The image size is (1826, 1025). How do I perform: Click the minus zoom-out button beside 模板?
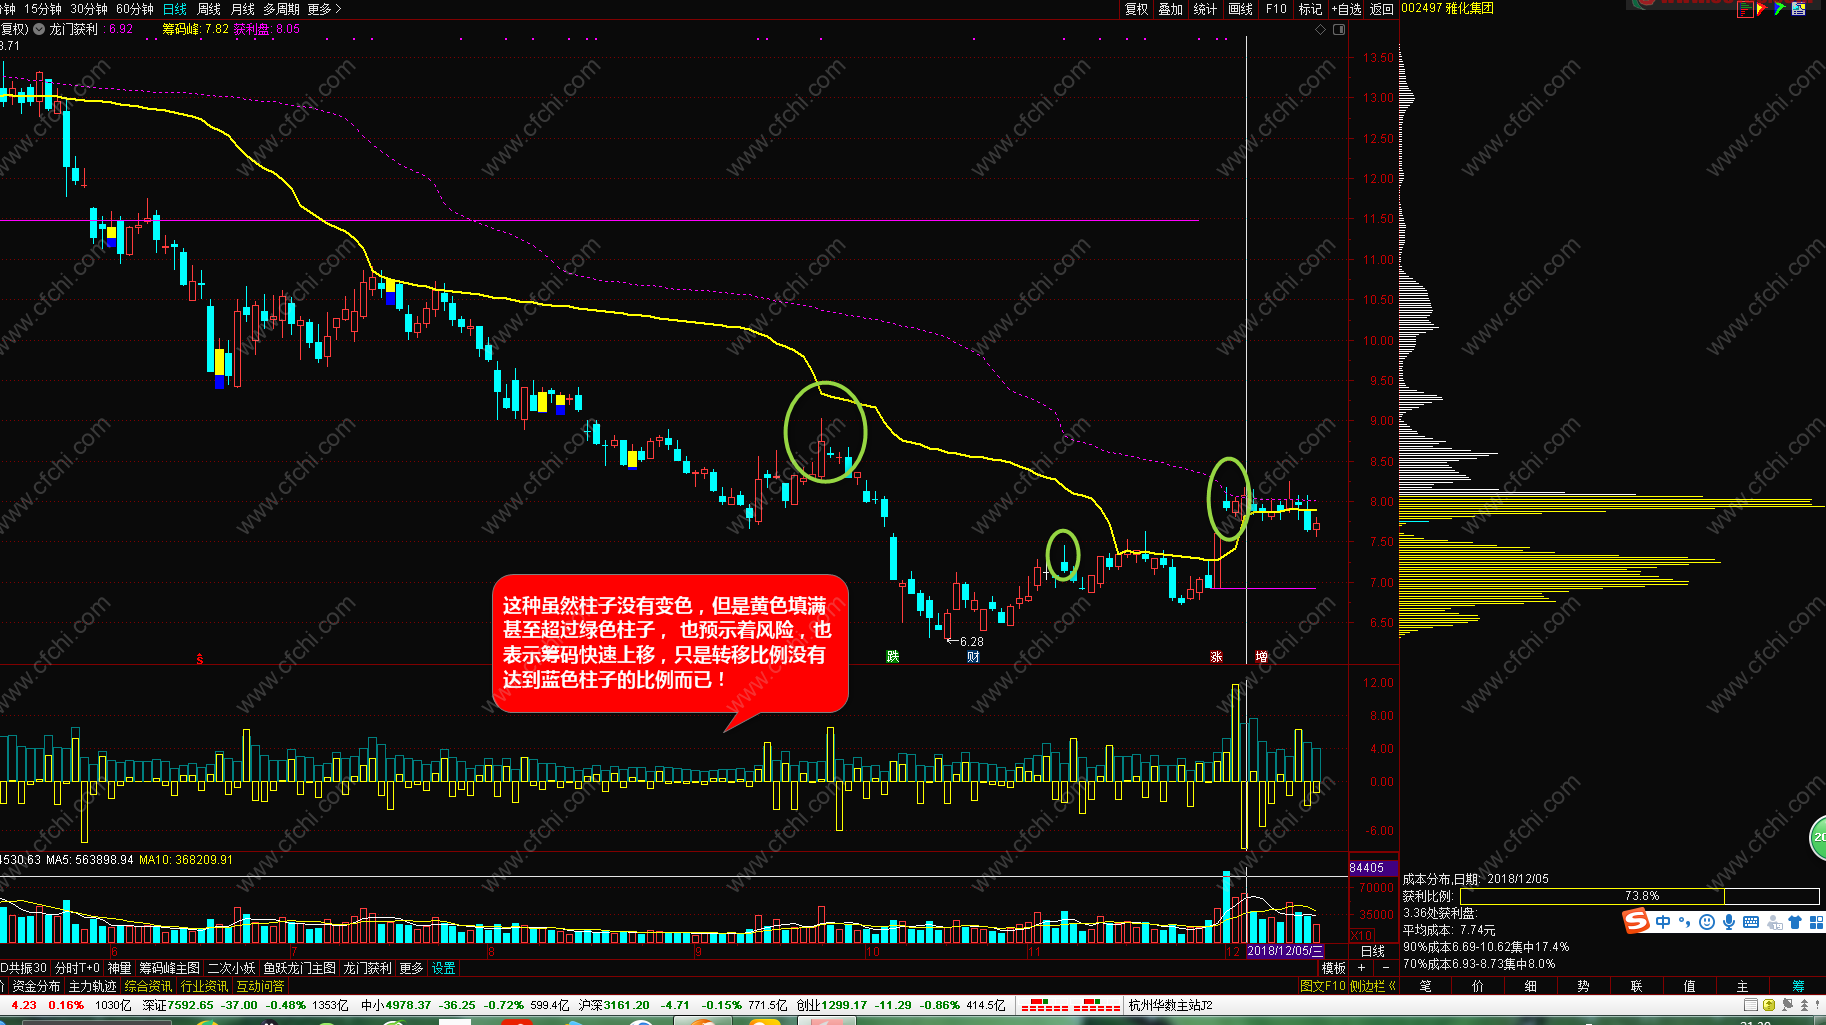tap(1386, 968)
